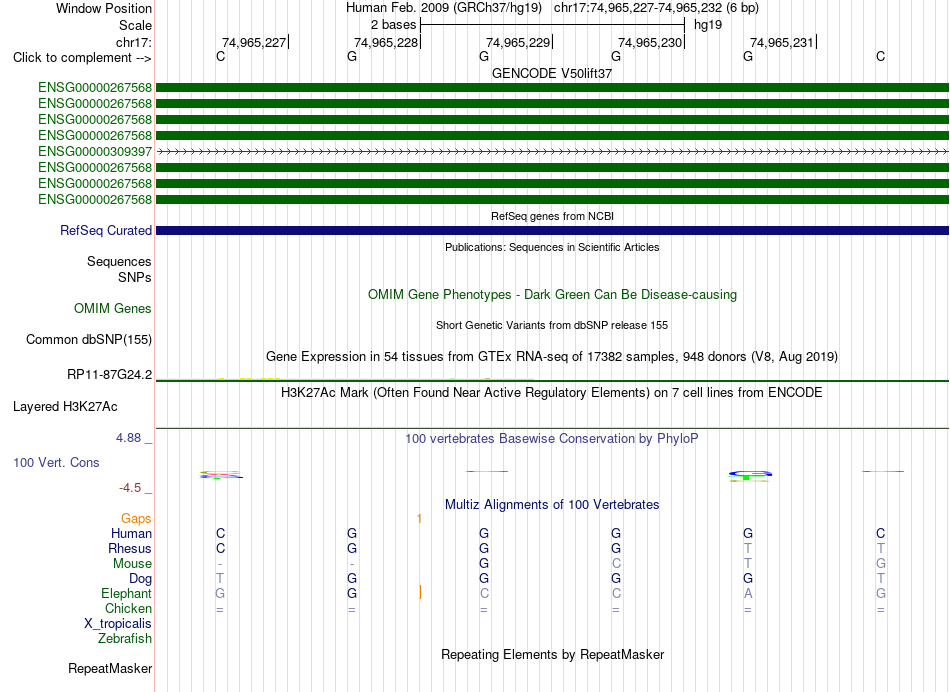Click the GENCODE V50lift37 track title
This screenshot has height=692, width=950.
552,73
